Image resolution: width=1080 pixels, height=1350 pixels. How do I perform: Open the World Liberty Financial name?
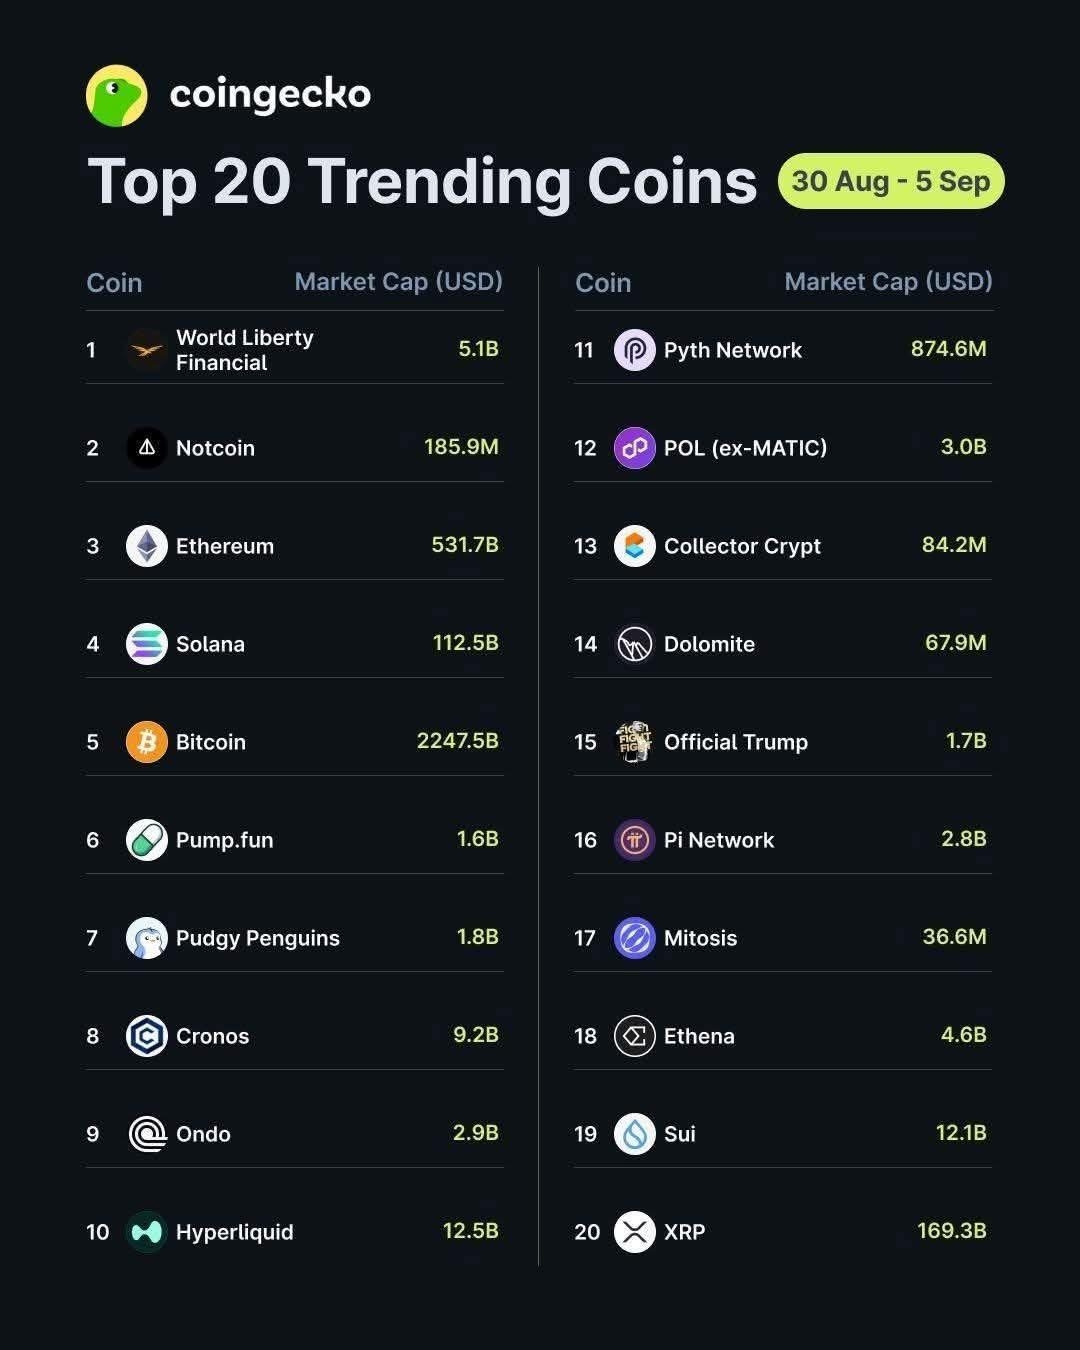245,350
